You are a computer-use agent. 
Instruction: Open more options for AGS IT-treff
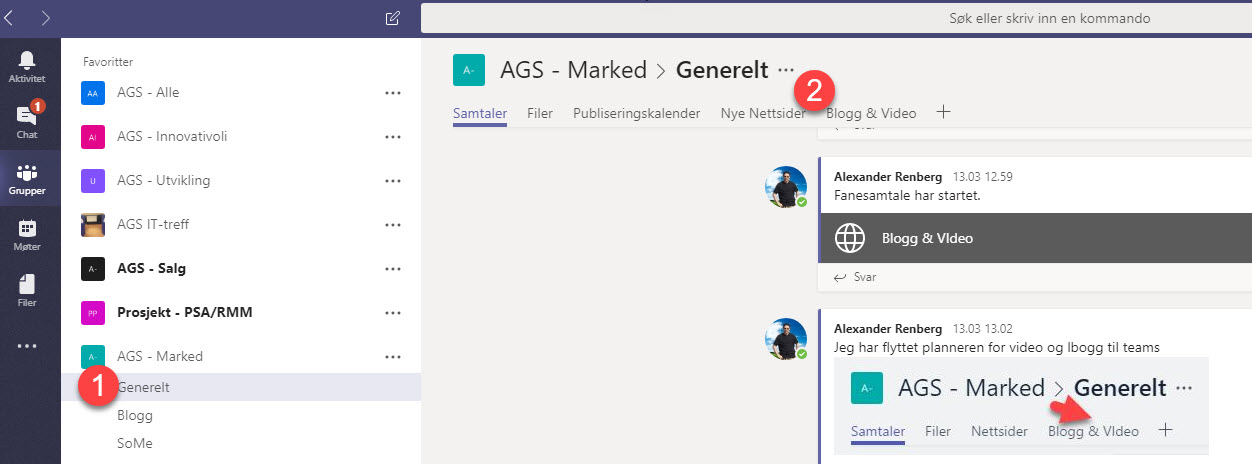393,225
